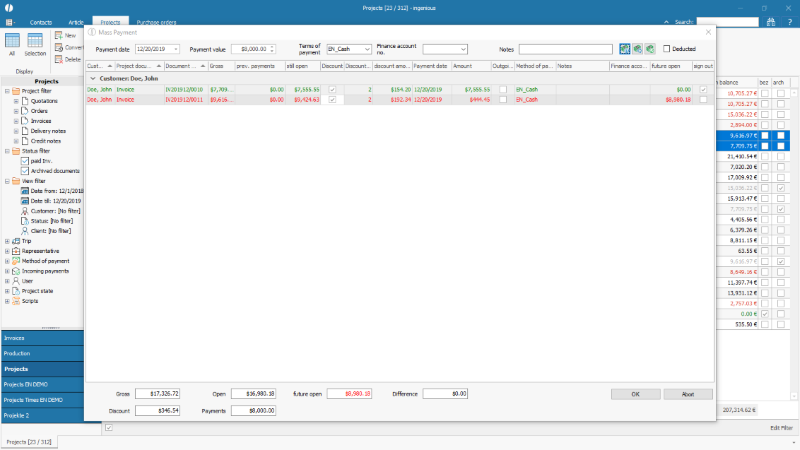
Task: Click the Date till calendar icon
Action: [24, 201]
